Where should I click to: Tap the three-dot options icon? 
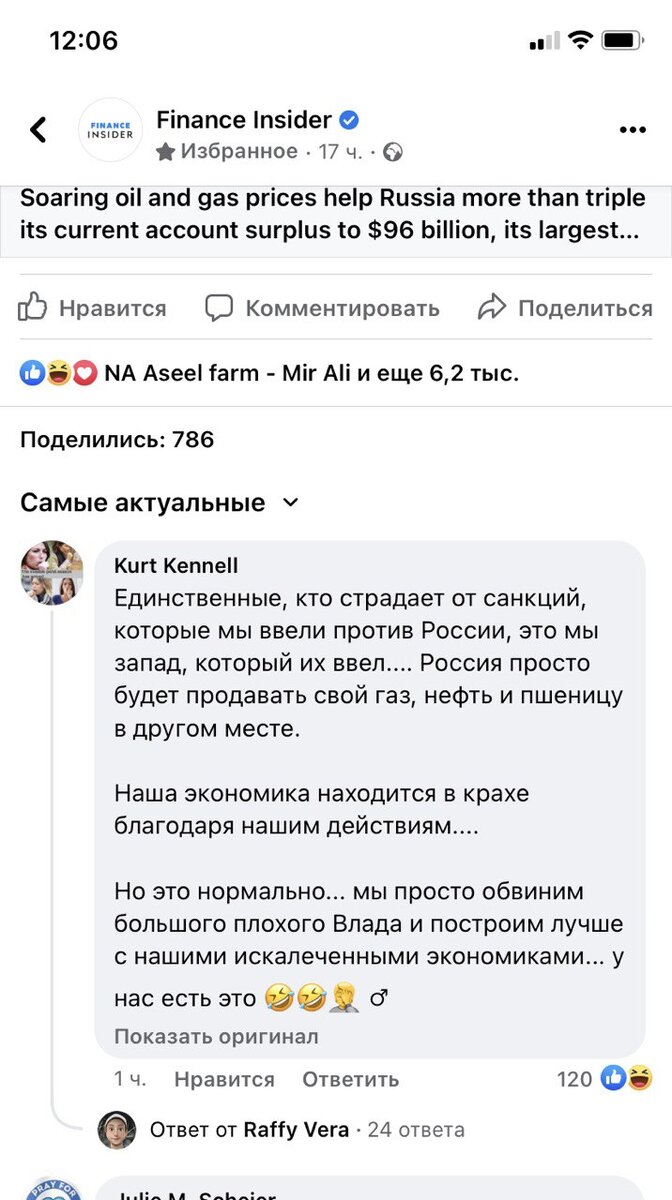(633, 130)
